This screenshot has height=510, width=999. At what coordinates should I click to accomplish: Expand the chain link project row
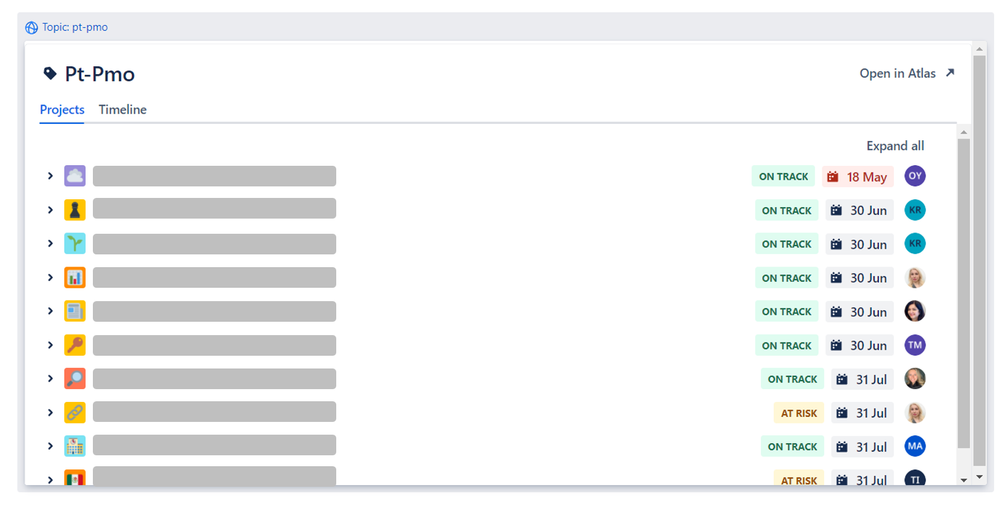[x=50, y=412]
